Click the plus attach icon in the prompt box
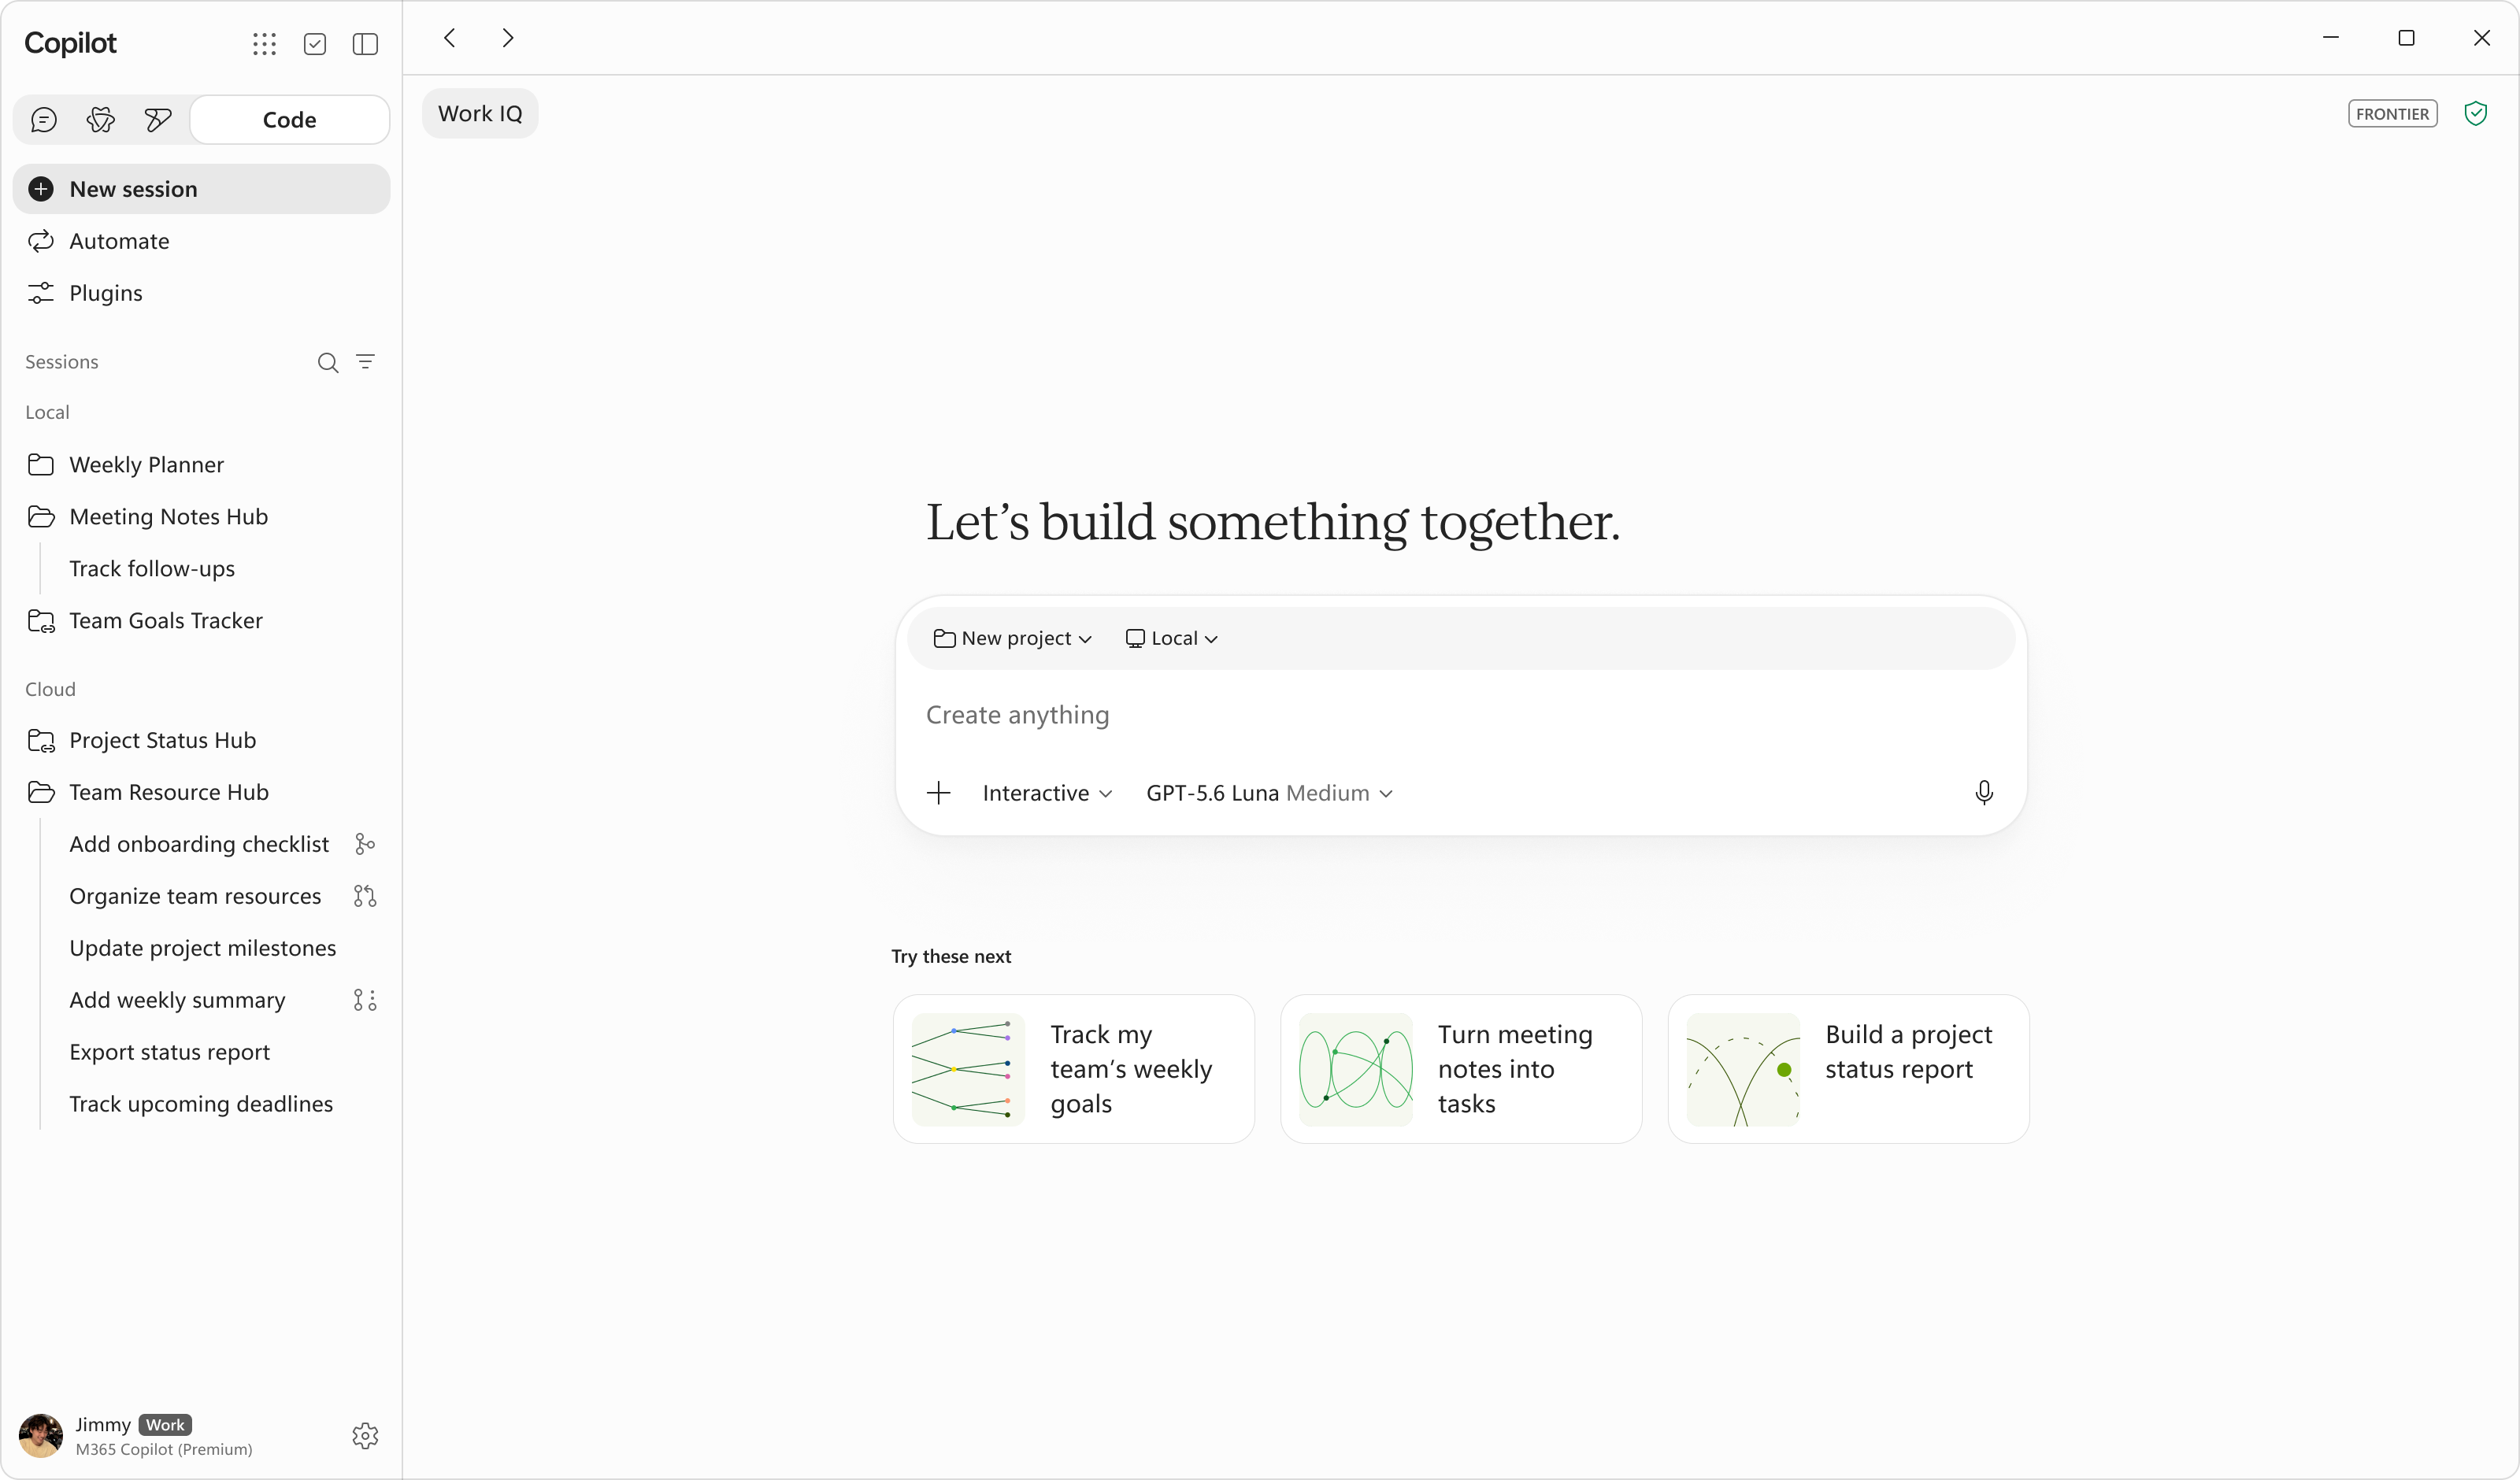The image size is (2520, 1480). [939, 794]
